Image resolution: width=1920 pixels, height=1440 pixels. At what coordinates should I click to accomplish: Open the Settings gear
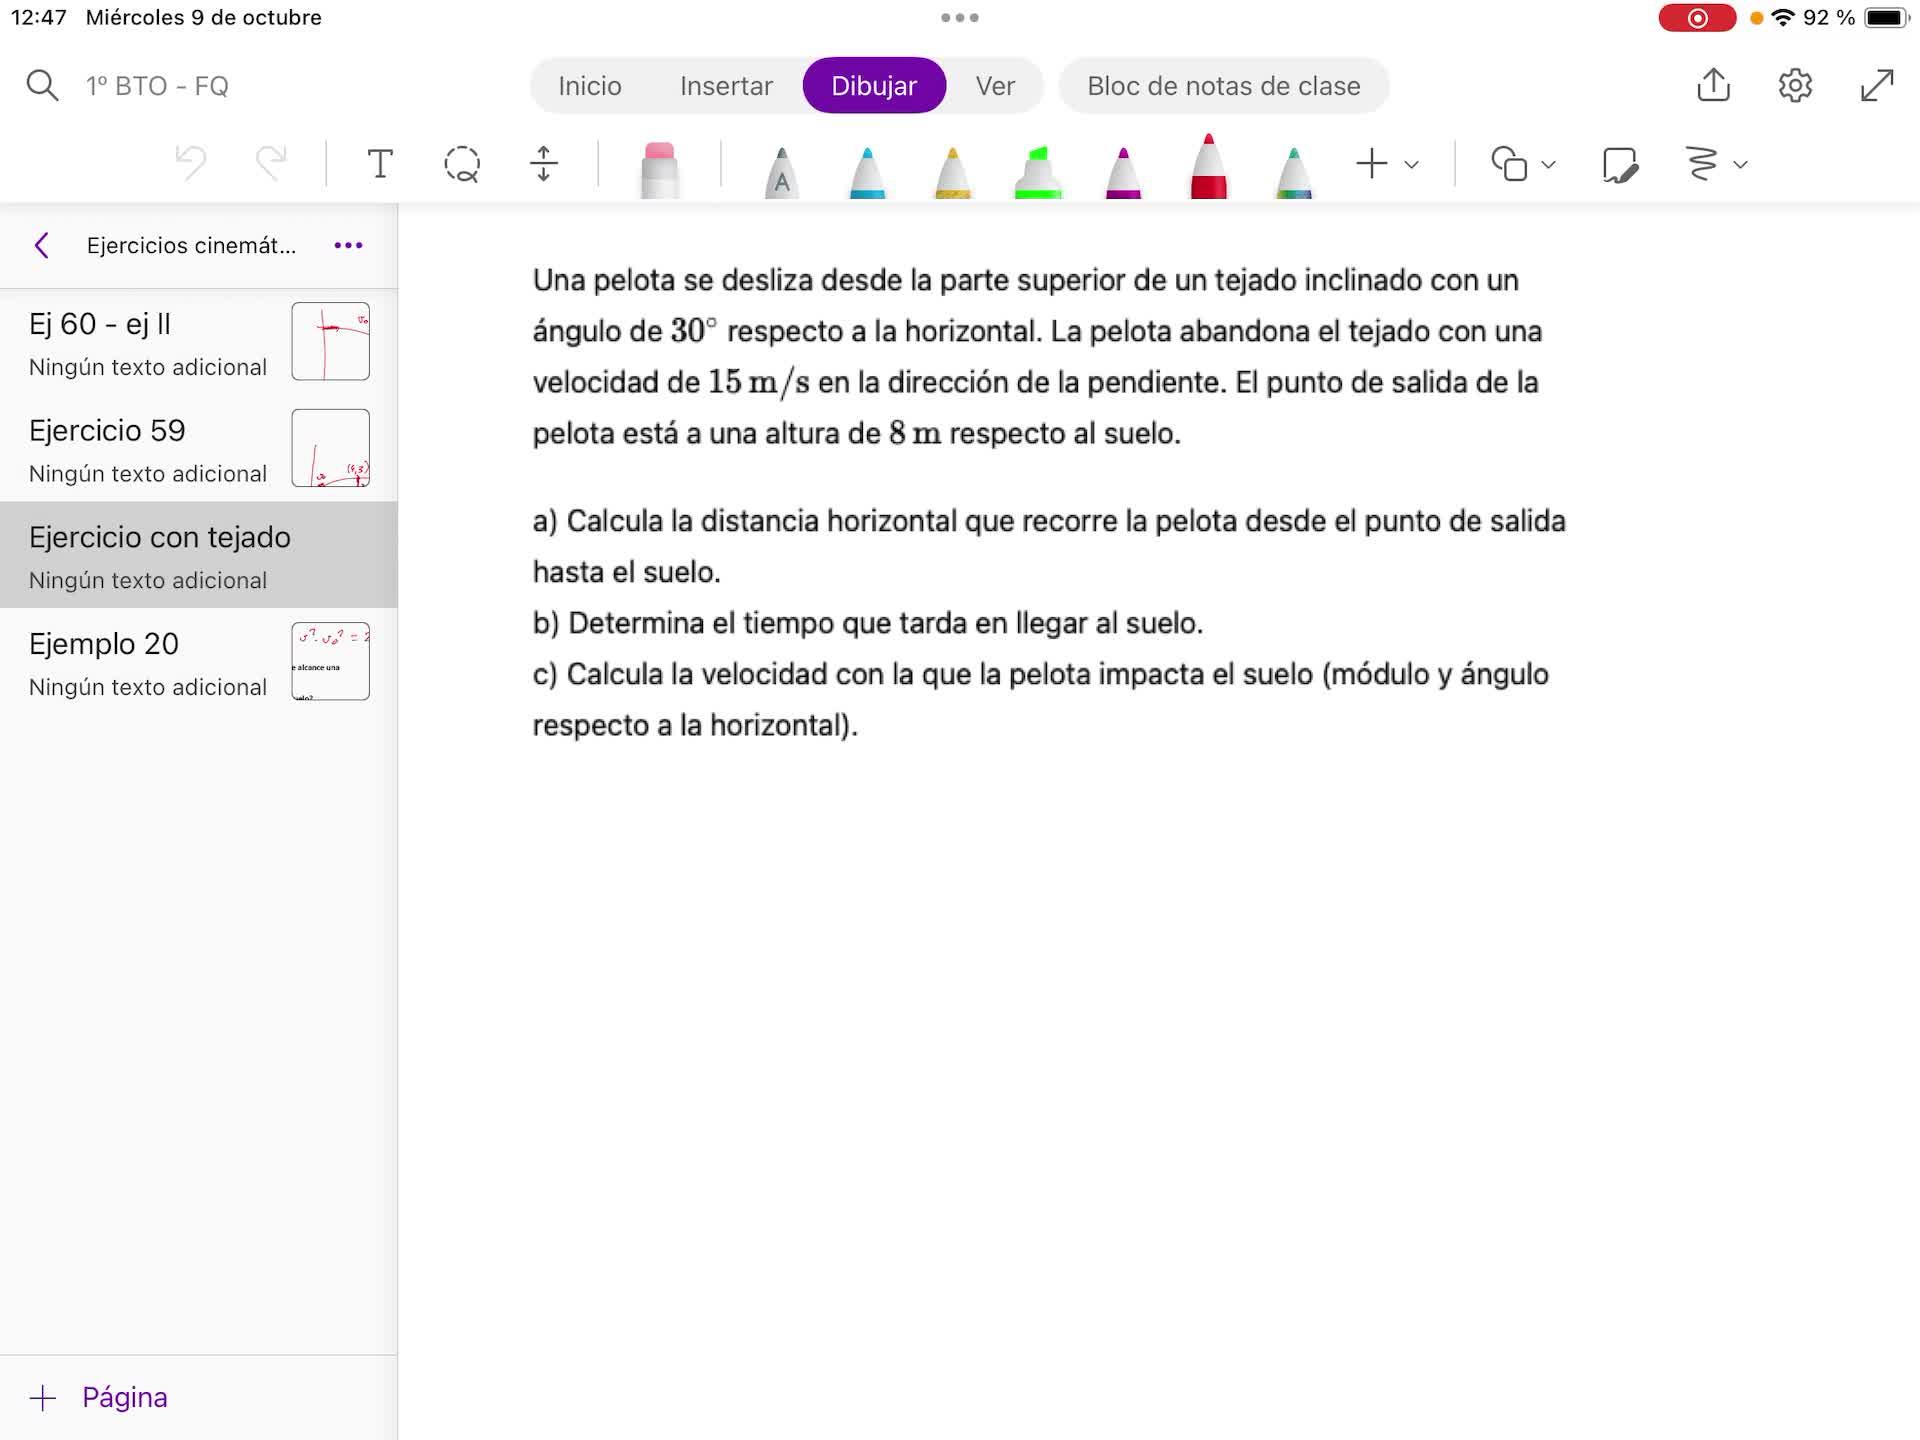(1795, 85)
